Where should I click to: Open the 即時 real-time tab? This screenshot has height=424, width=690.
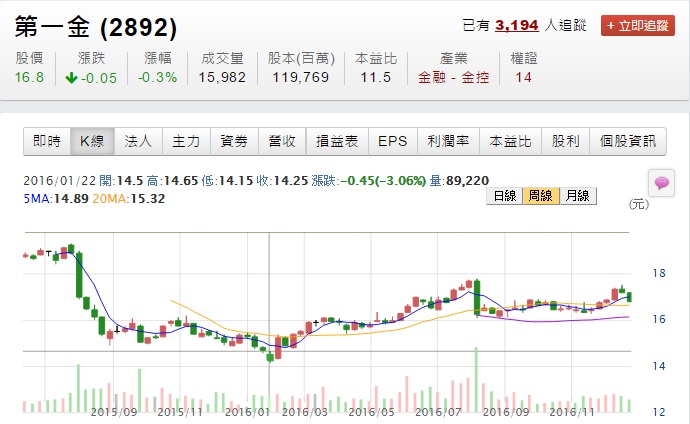point(47,142)
